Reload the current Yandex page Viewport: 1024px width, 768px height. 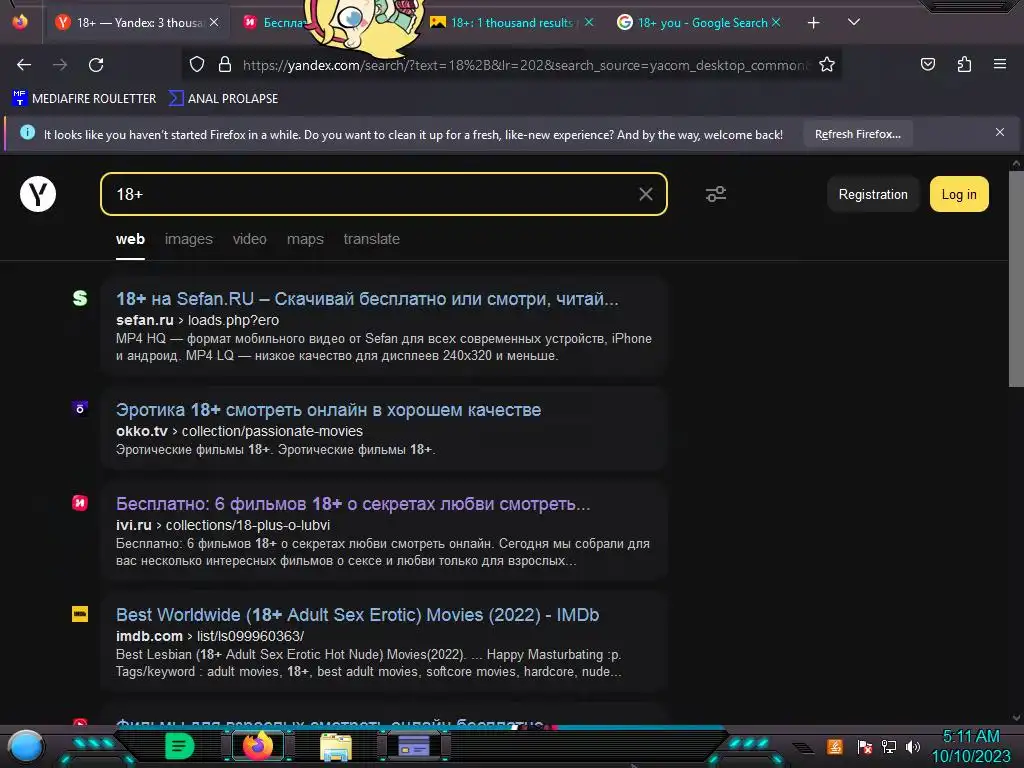pyautogui.click(x=96, y=65)
